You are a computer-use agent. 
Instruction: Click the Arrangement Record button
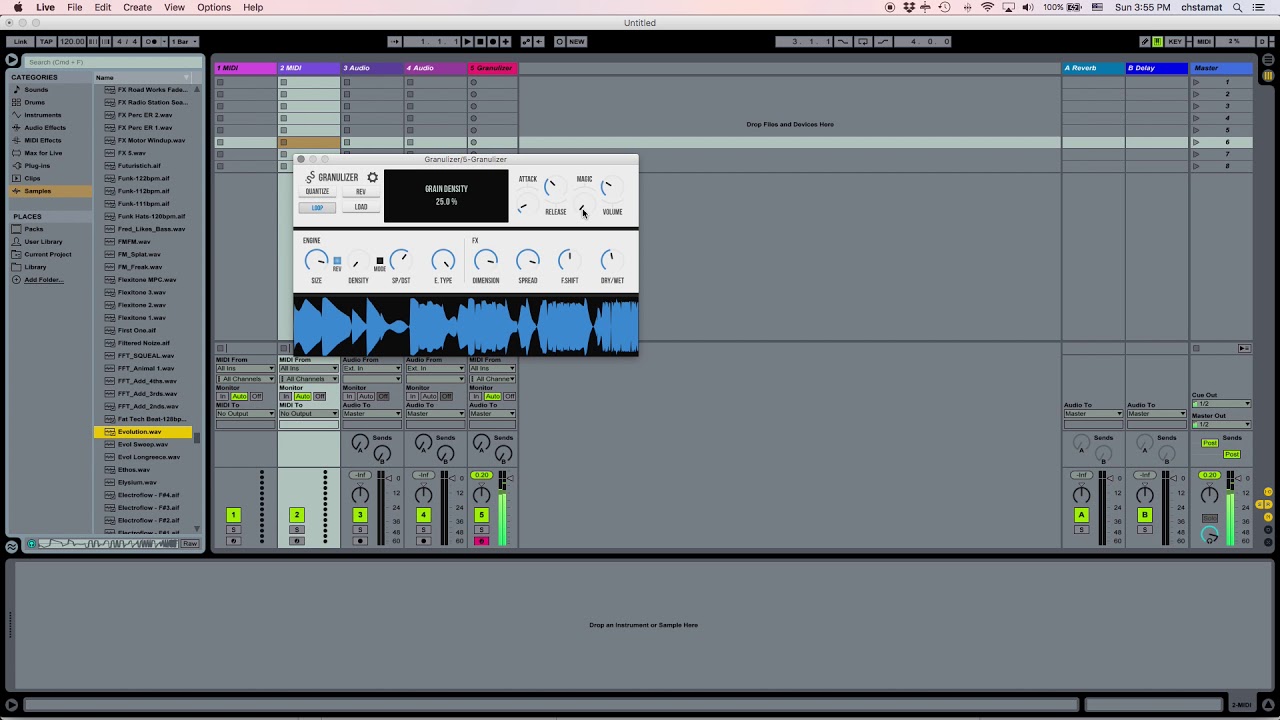click(x=492, y=42)
